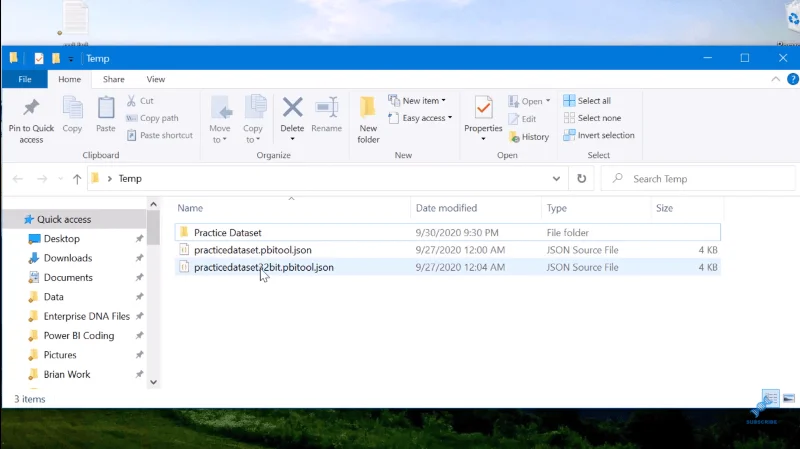Click the Back navigation arrow
Screen dimensions: 800x449
pos(18,179)
